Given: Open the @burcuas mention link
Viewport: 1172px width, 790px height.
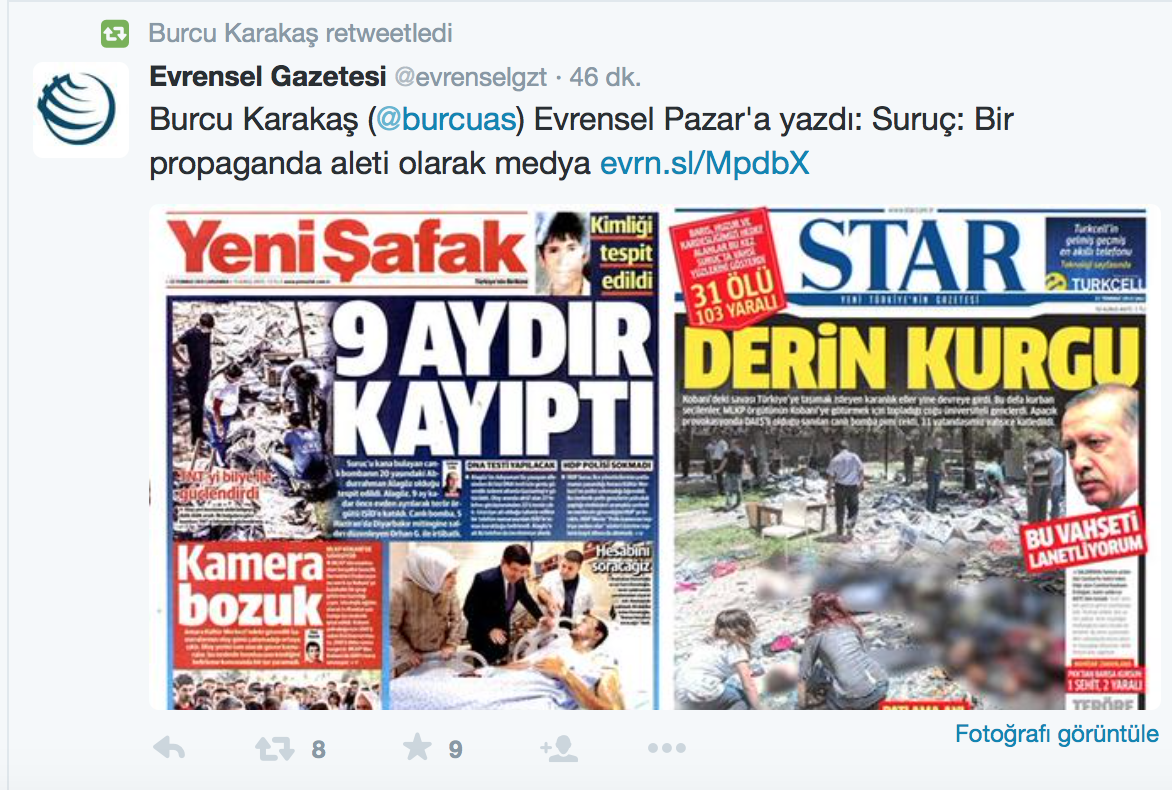Looking at the screenshot, I should tap(445, 120).
